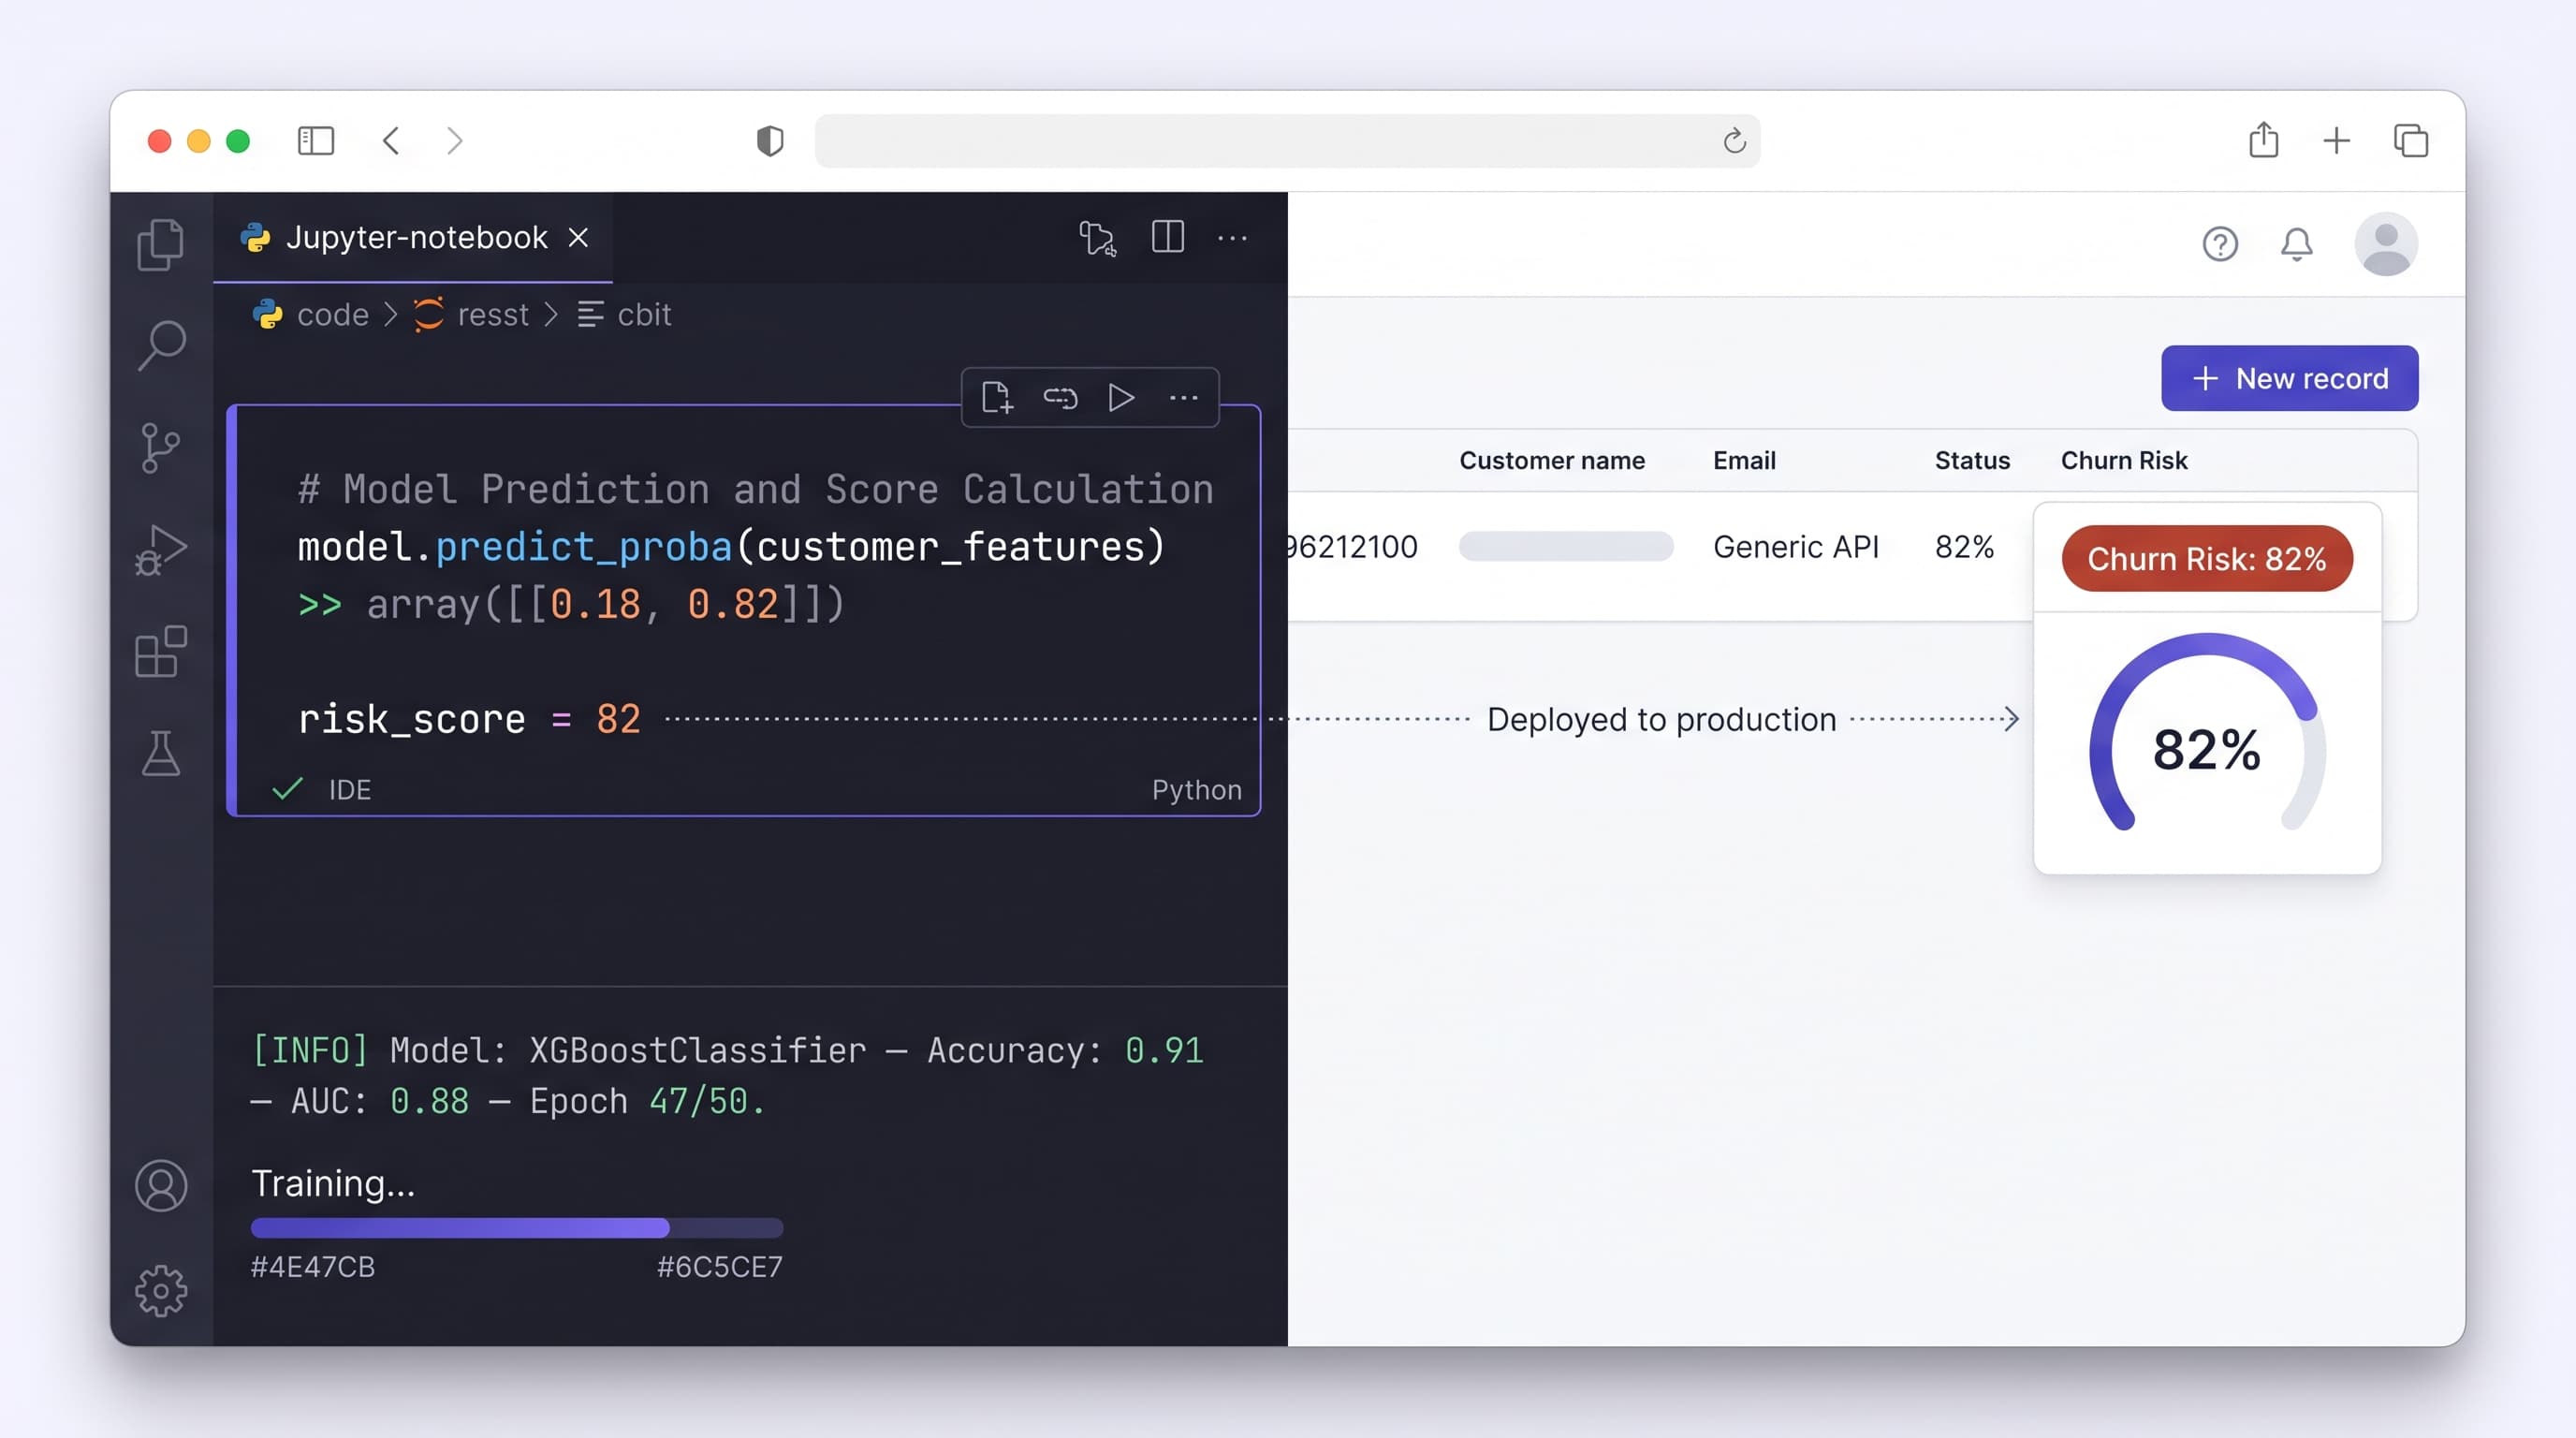Open the user avatar profile

pyautogui.click(x=2386, y=244)
